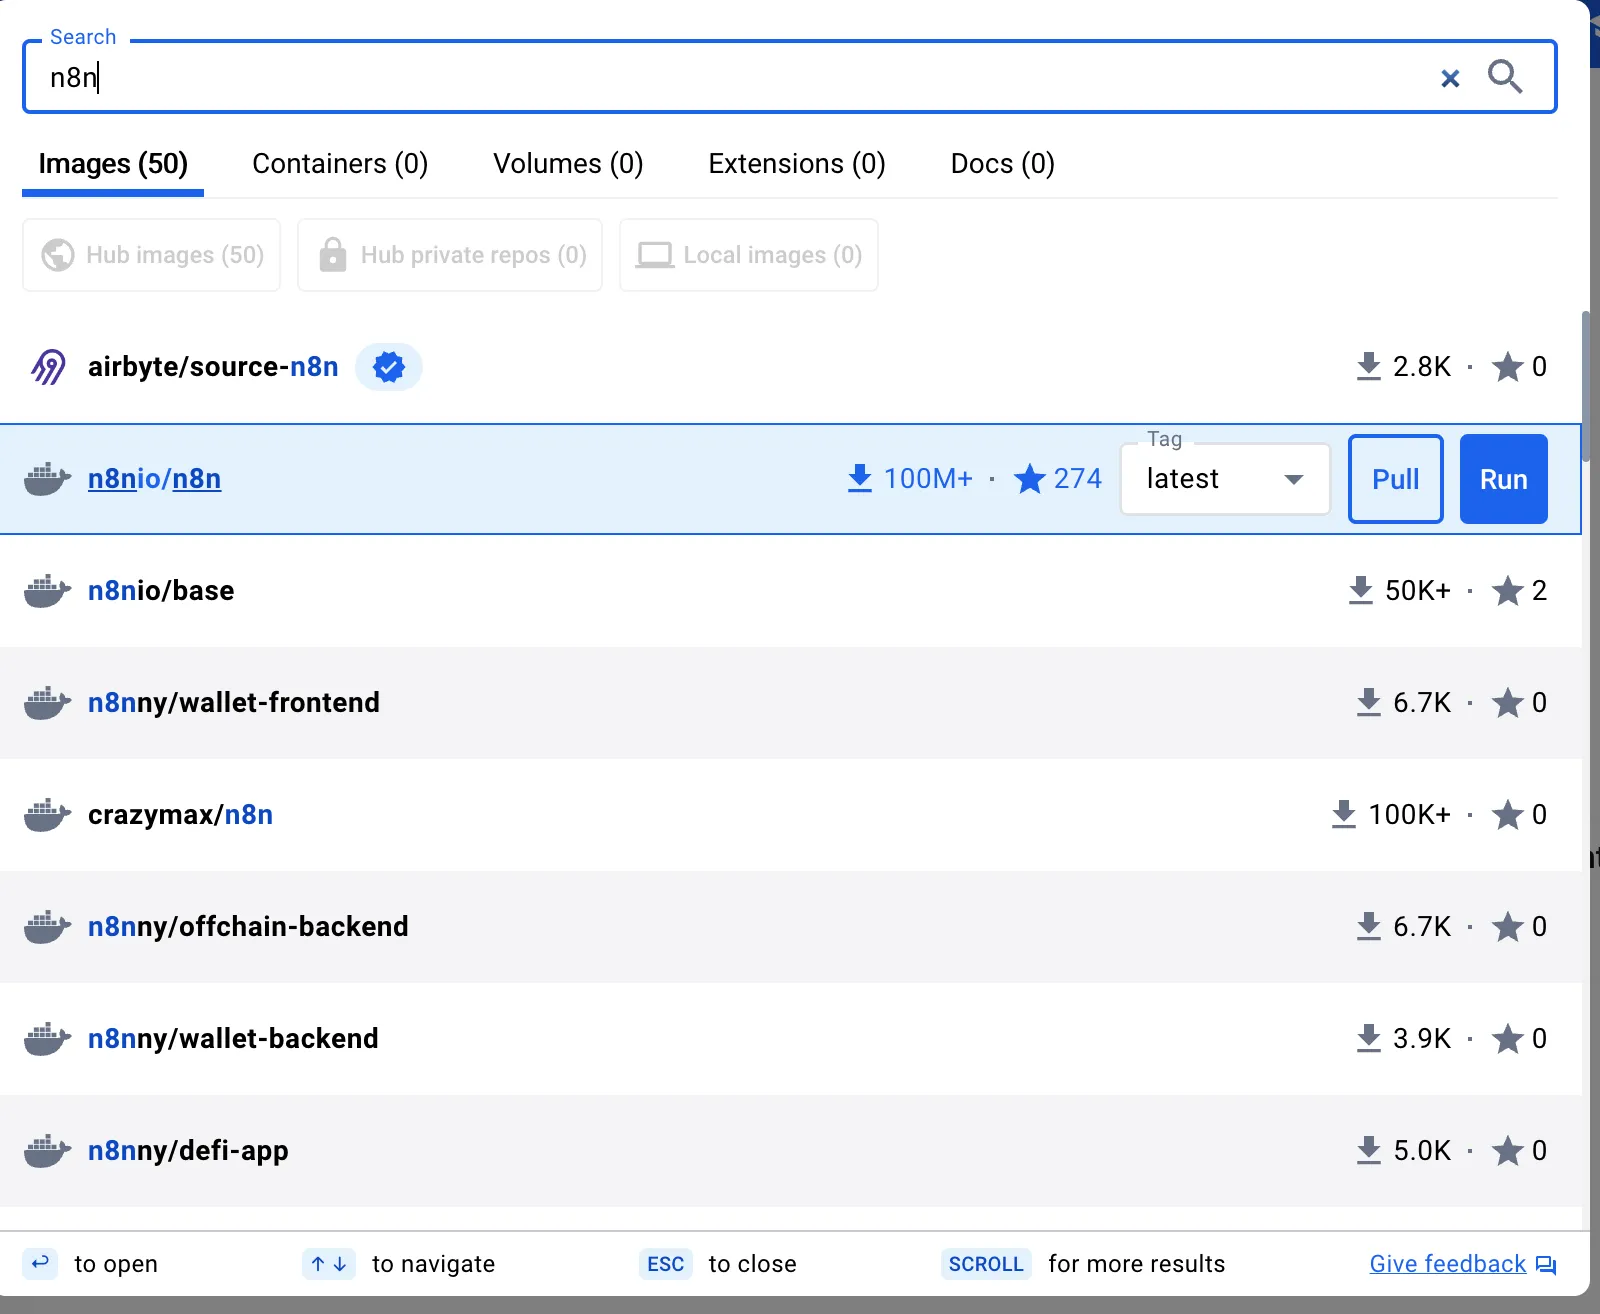Viewport: 1600px width, 1314px height.
Task: Open the n8nio/n8n image link
Action: [x=155, y=479]
